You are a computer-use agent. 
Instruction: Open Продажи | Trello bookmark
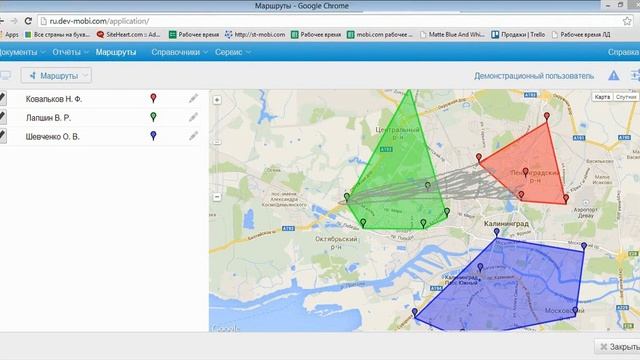click(x=518, y=35)
